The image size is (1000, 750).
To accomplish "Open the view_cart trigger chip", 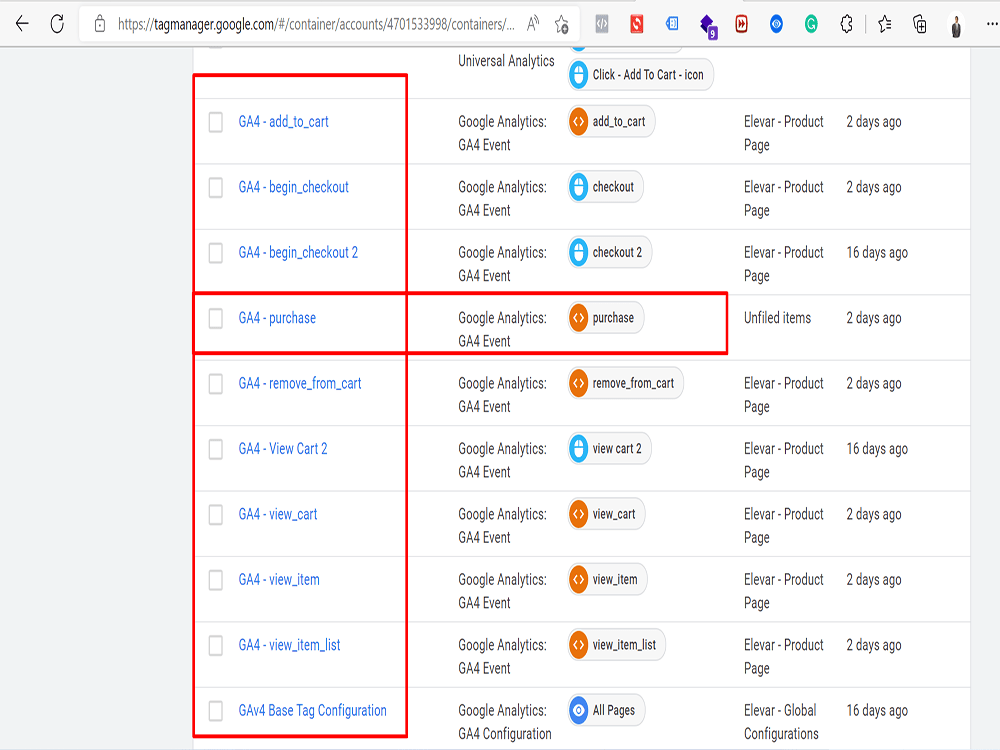I will click(606, 515).
